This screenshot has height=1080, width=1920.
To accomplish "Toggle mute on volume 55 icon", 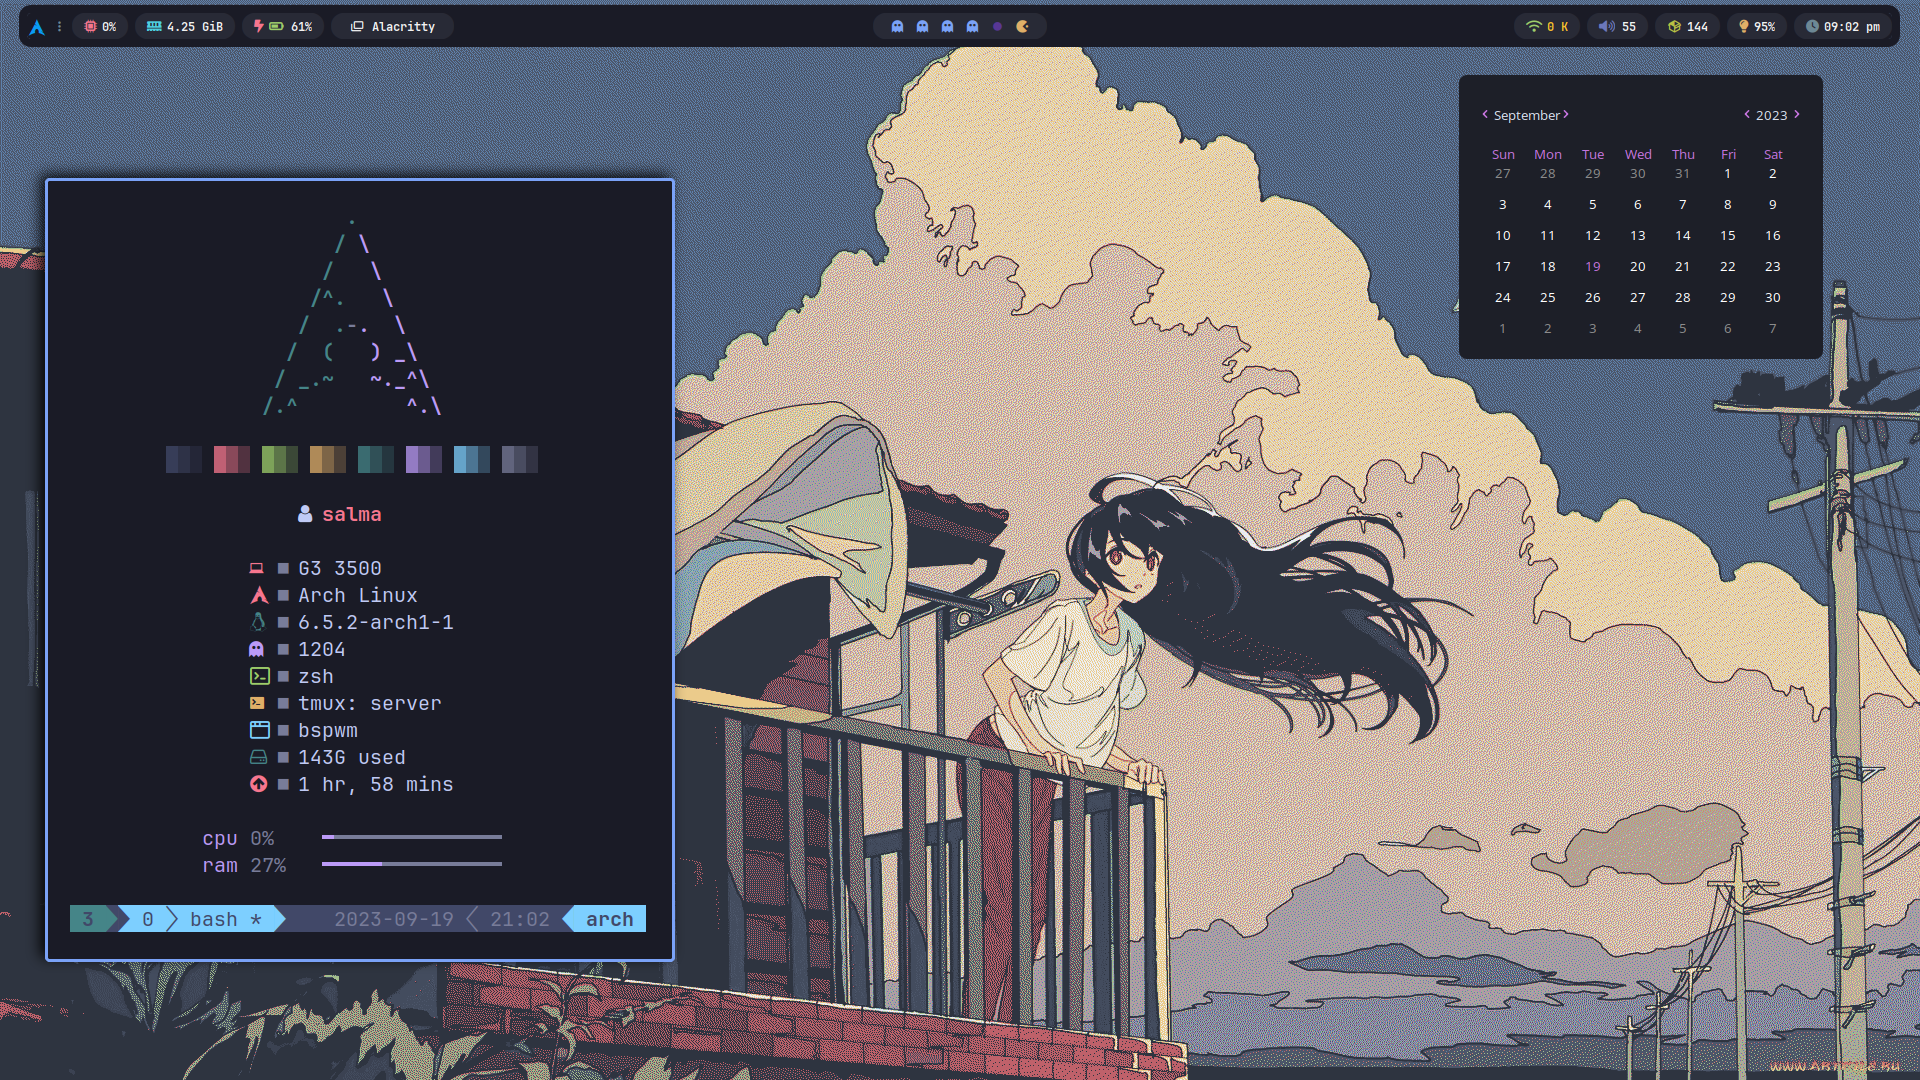I will tap(1606, 27).
